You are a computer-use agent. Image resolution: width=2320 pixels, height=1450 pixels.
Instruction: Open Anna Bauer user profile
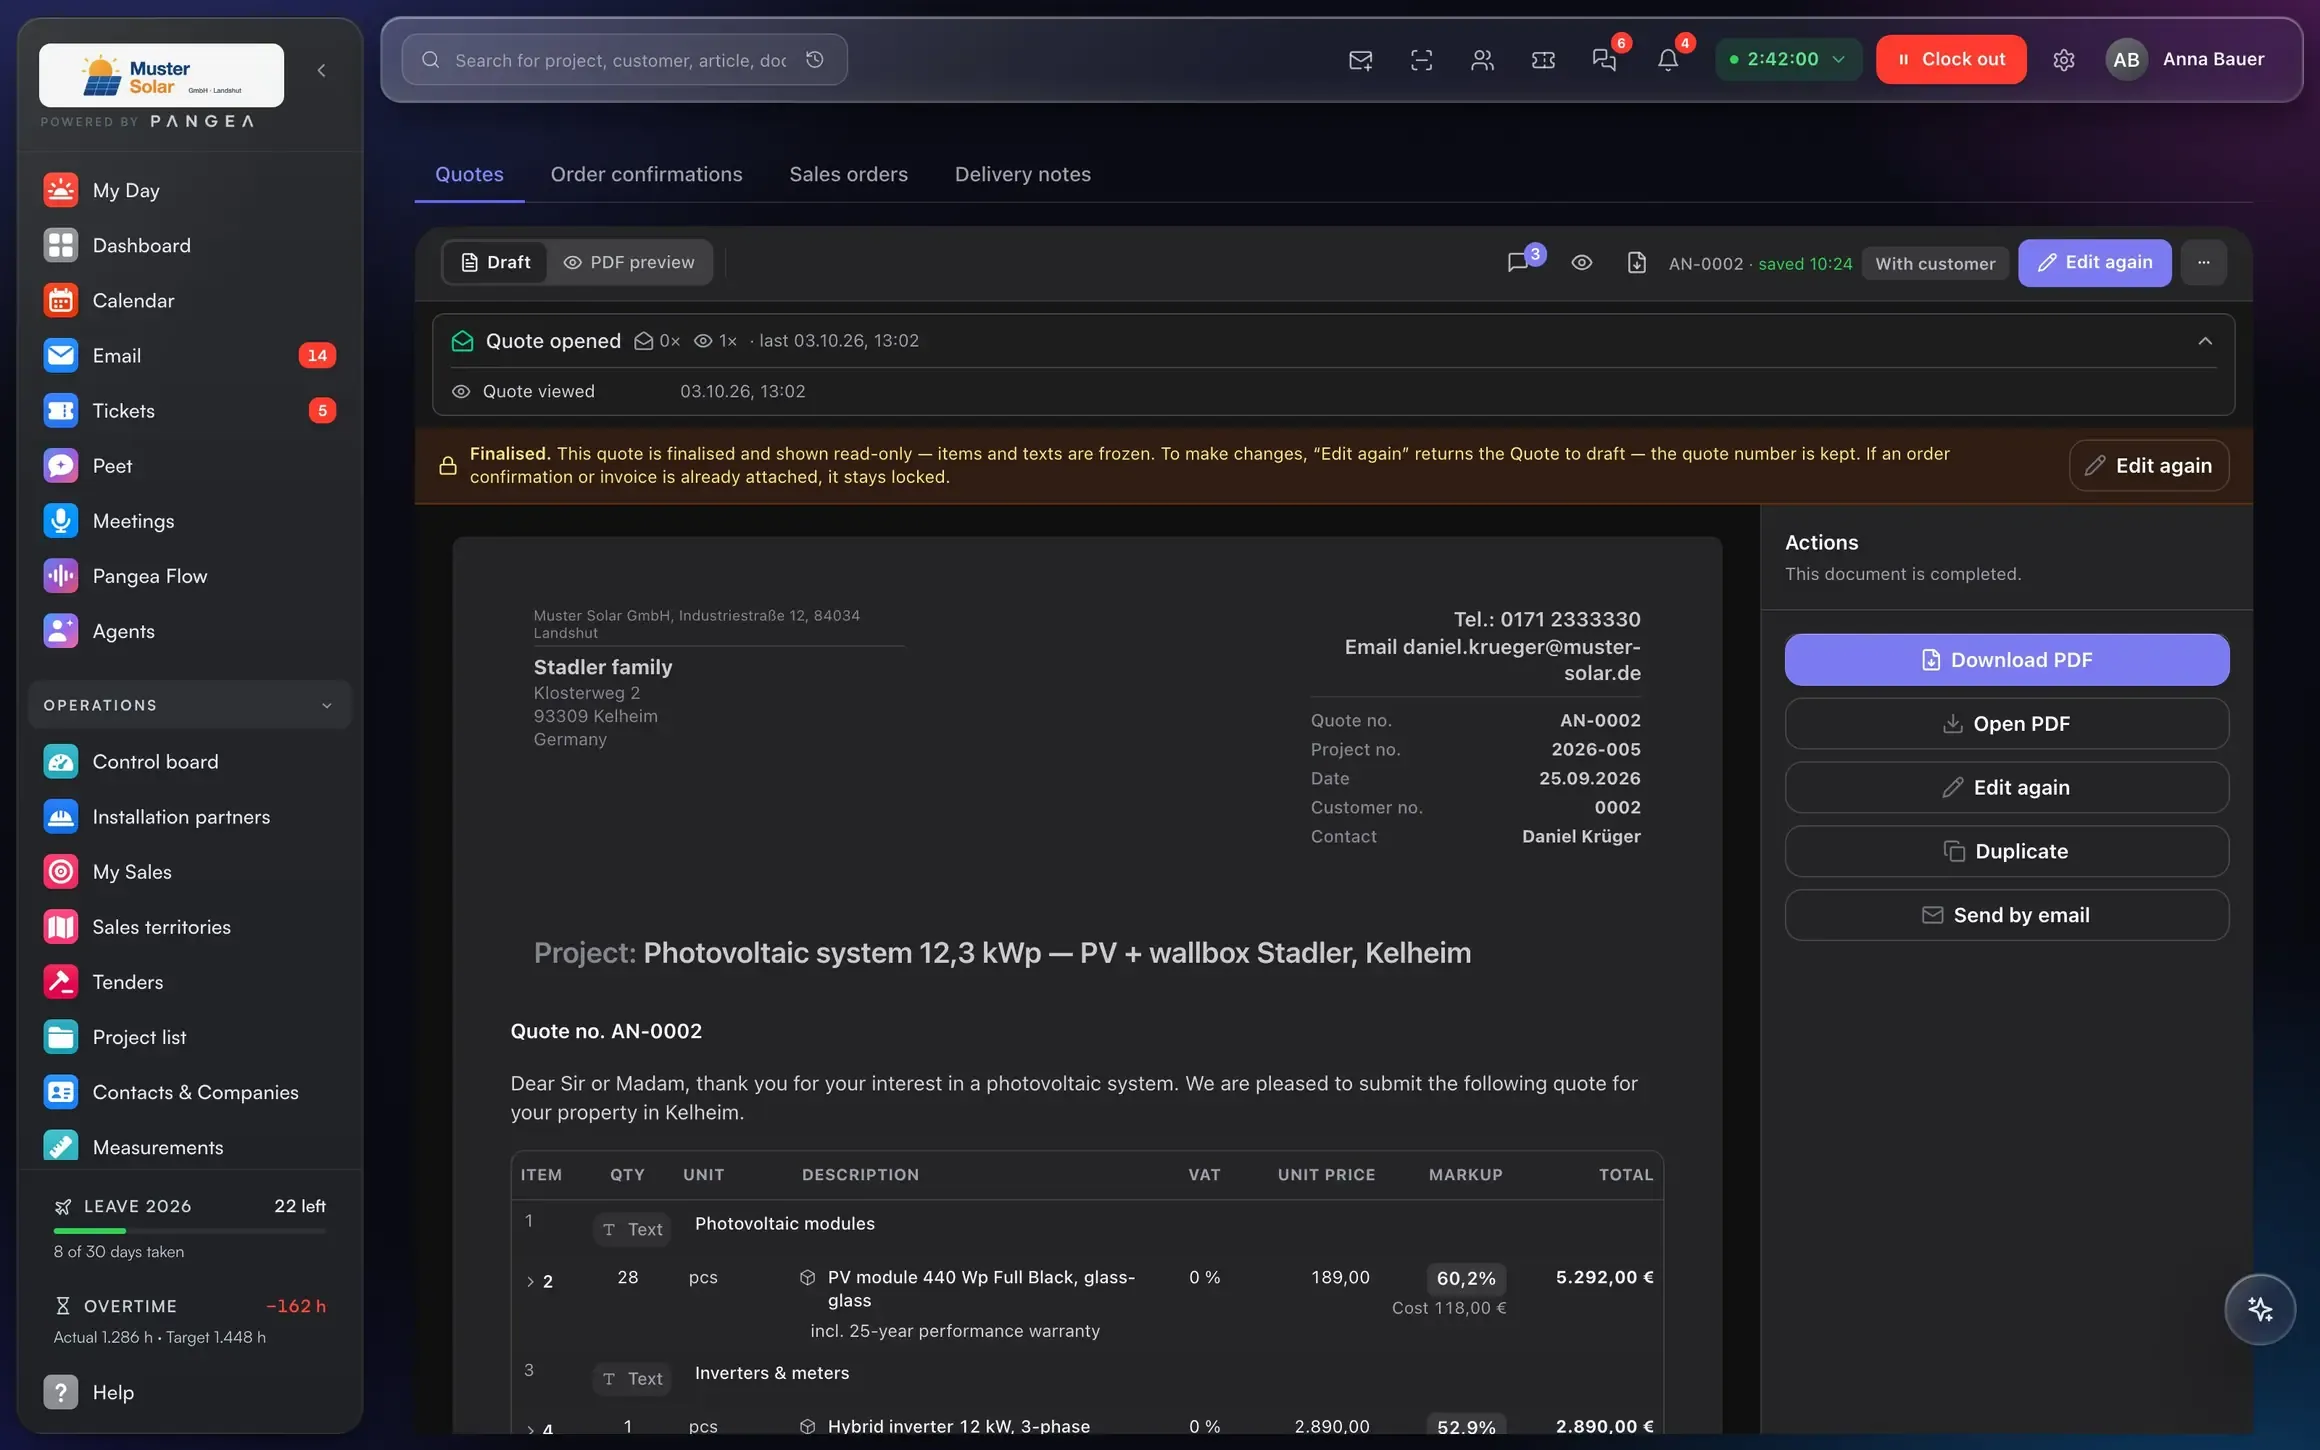click(x=2186, y=59)
